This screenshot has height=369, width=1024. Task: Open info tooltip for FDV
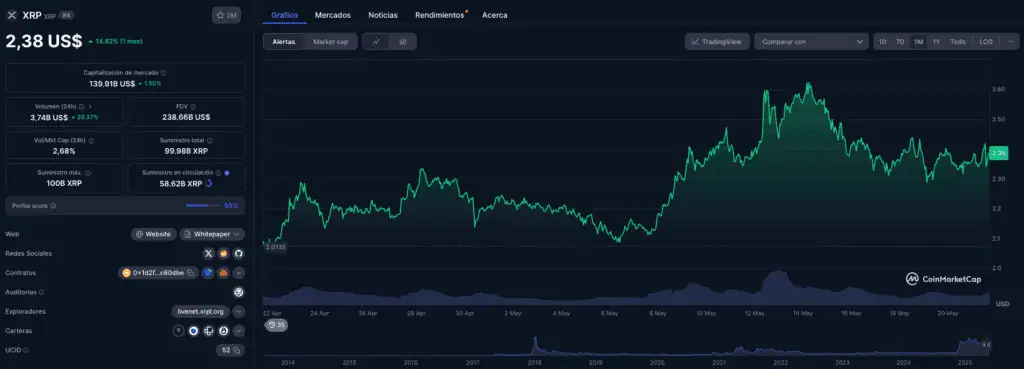193,106
